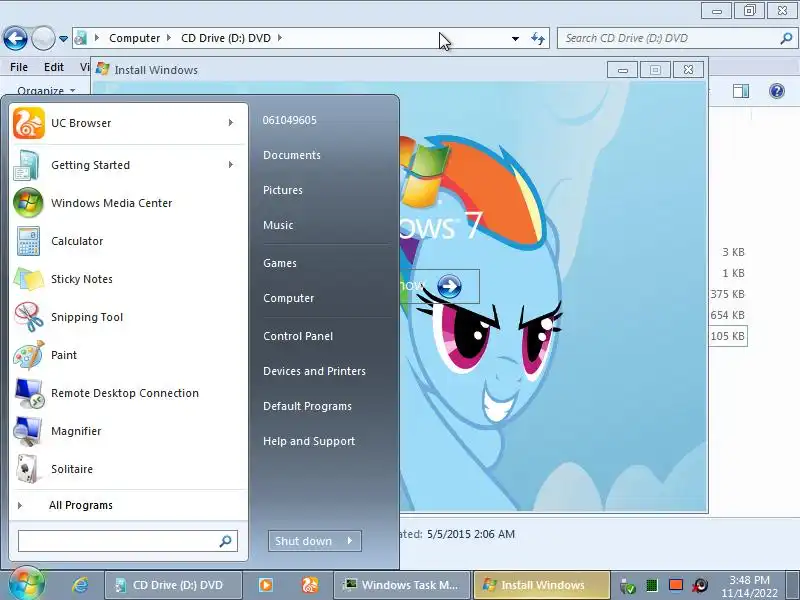Screen dimensions: 800x600
Task: Switch to CD Drive (D:) DVD taskbar button
Action: coord(173,585)
